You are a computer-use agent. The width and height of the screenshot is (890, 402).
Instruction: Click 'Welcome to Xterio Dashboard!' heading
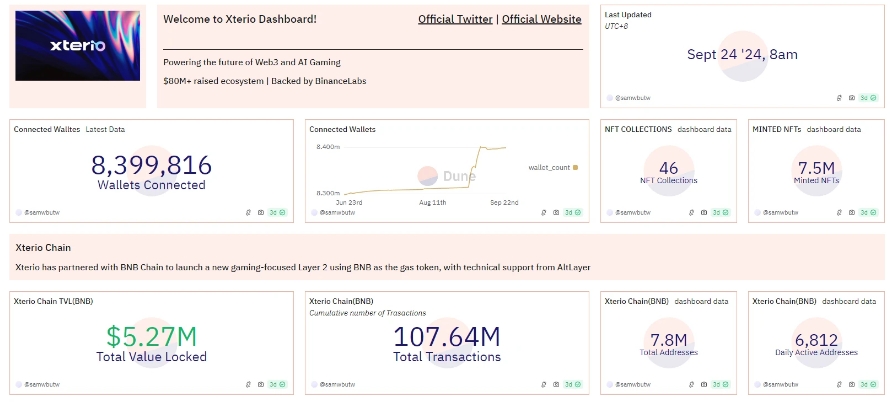tap(240, 19)
